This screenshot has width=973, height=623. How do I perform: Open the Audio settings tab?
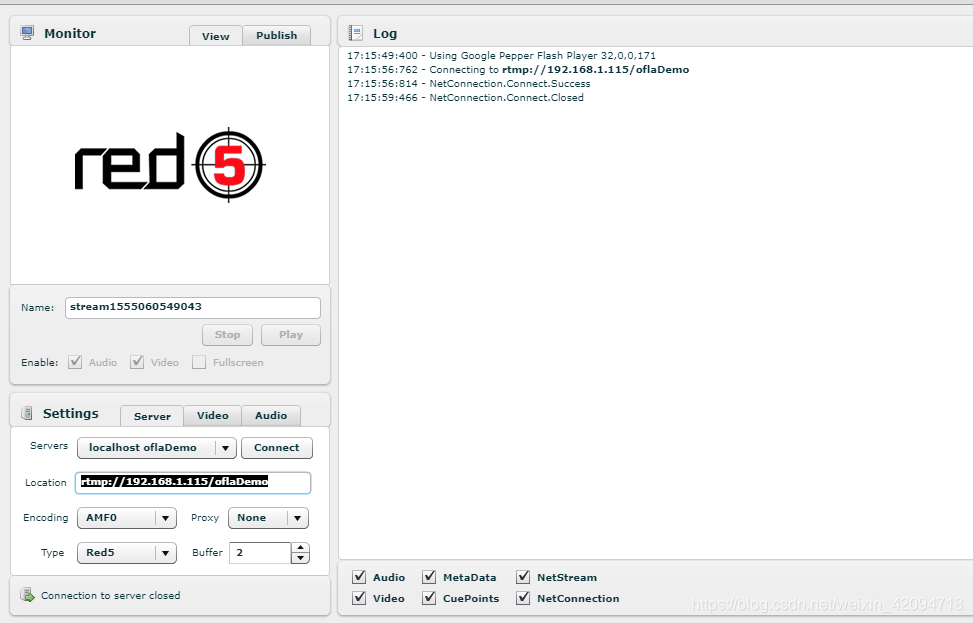point(271,415)
